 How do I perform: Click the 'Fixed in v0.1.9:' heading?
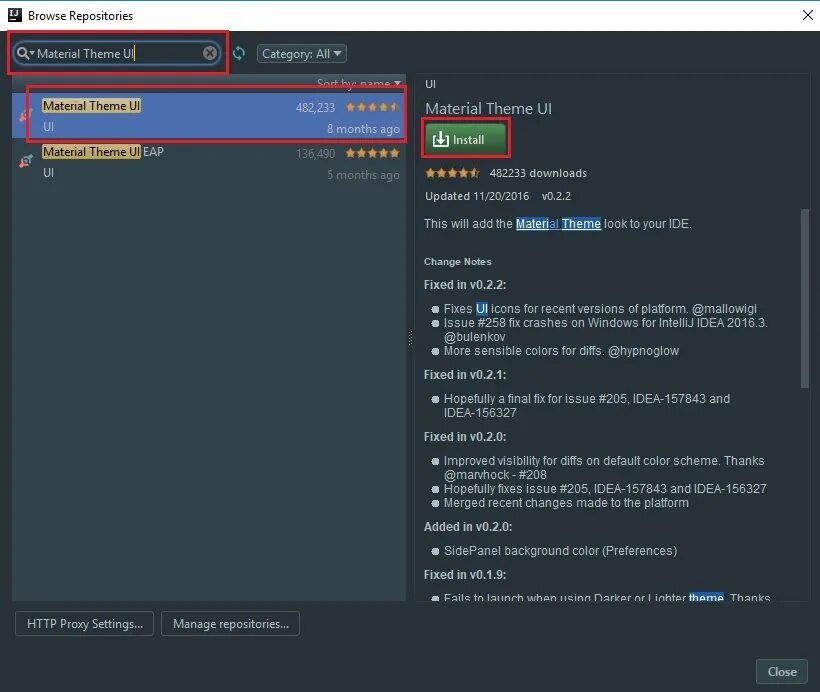[x=465, y=575]
